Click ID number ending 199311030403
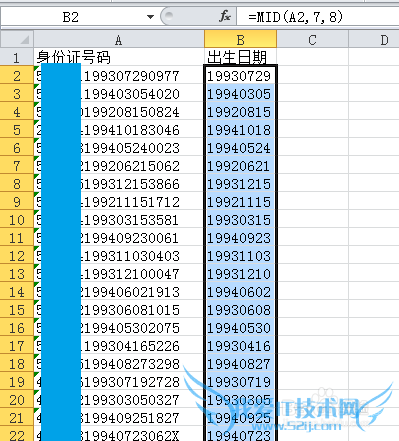This screenshot has height=441, width=399. [x=119, y=255]
